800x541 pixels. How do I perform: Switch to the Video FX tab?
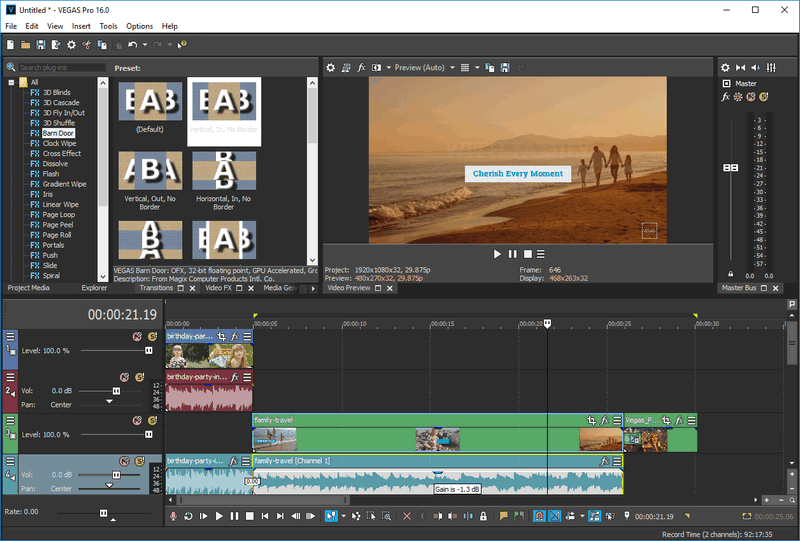218,288
